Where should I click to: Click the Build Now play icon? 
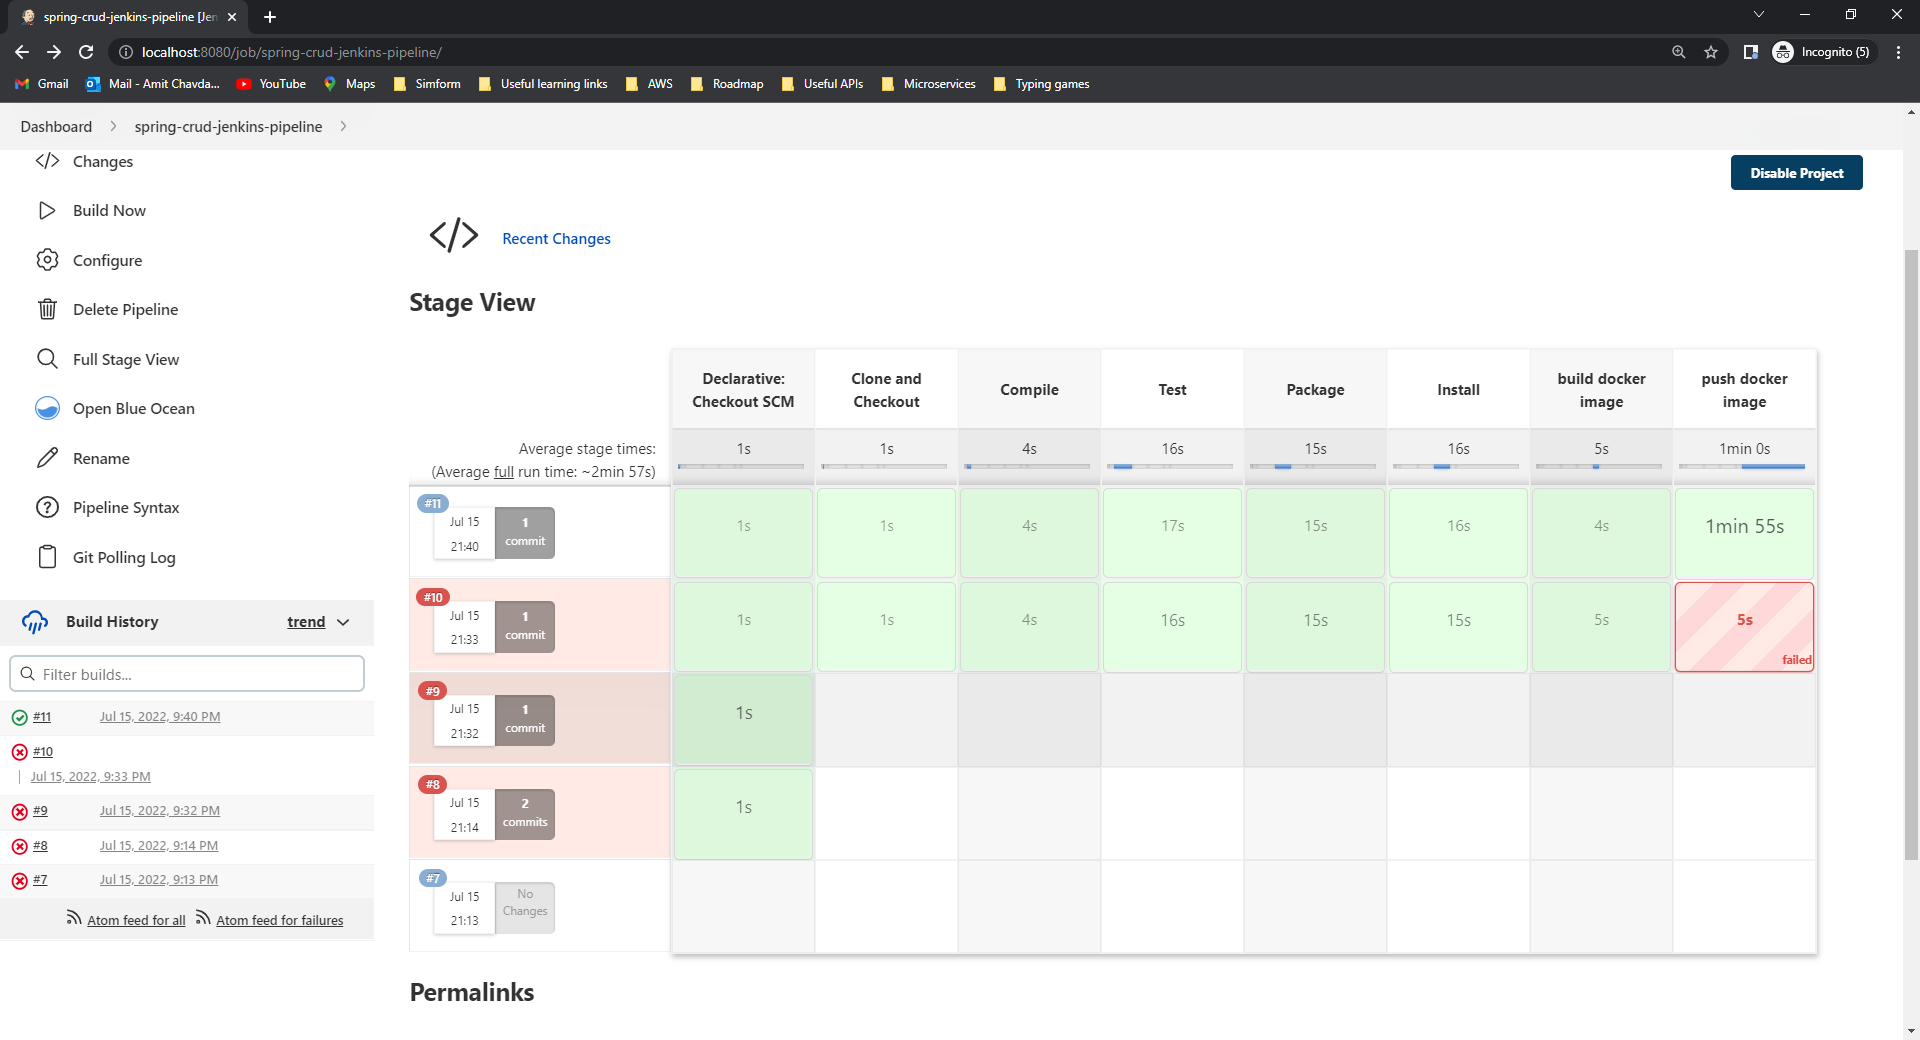tap(47, 210)
